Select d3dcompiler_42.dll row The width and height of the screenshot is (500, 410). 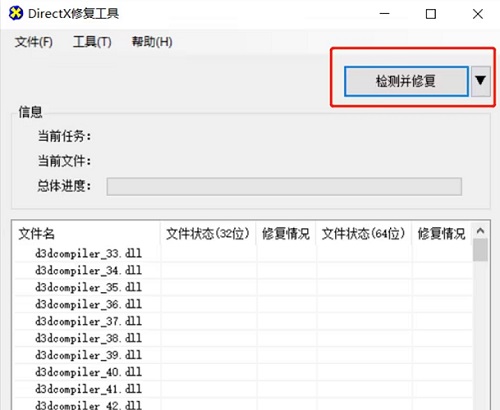[243, 405]
